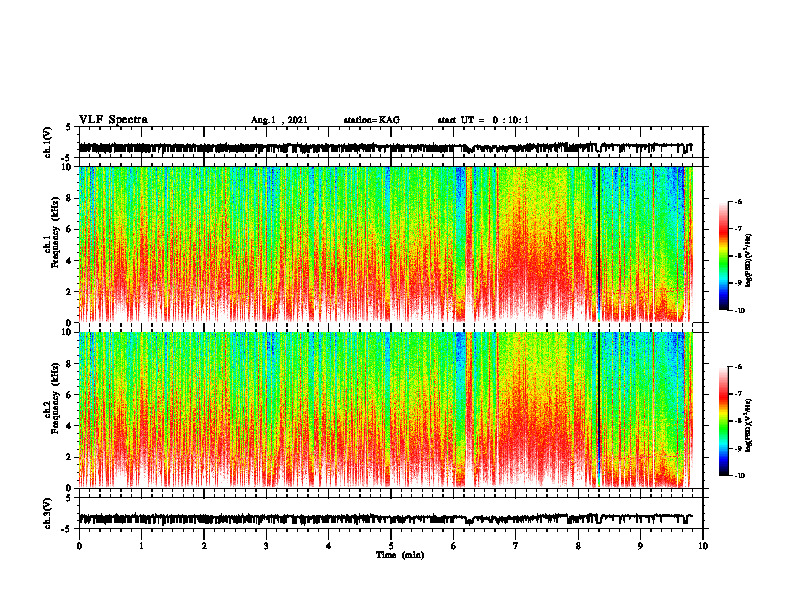Click the ch.1 colorbar log(PSD) units label

[x=749, y=261]
